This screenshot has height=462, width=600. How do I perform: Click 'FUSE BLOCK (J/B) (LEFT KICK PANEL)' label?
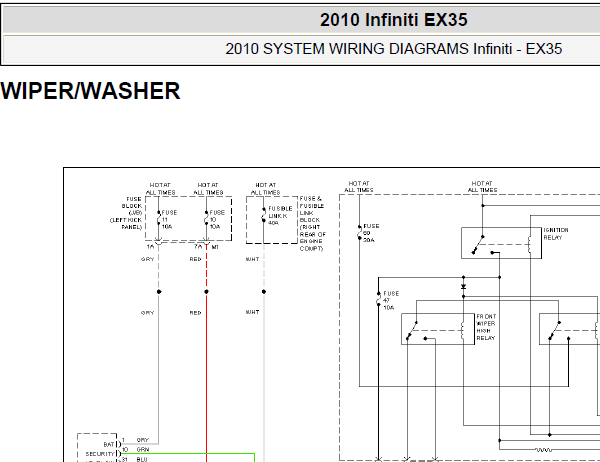click(x=126, y=213)
